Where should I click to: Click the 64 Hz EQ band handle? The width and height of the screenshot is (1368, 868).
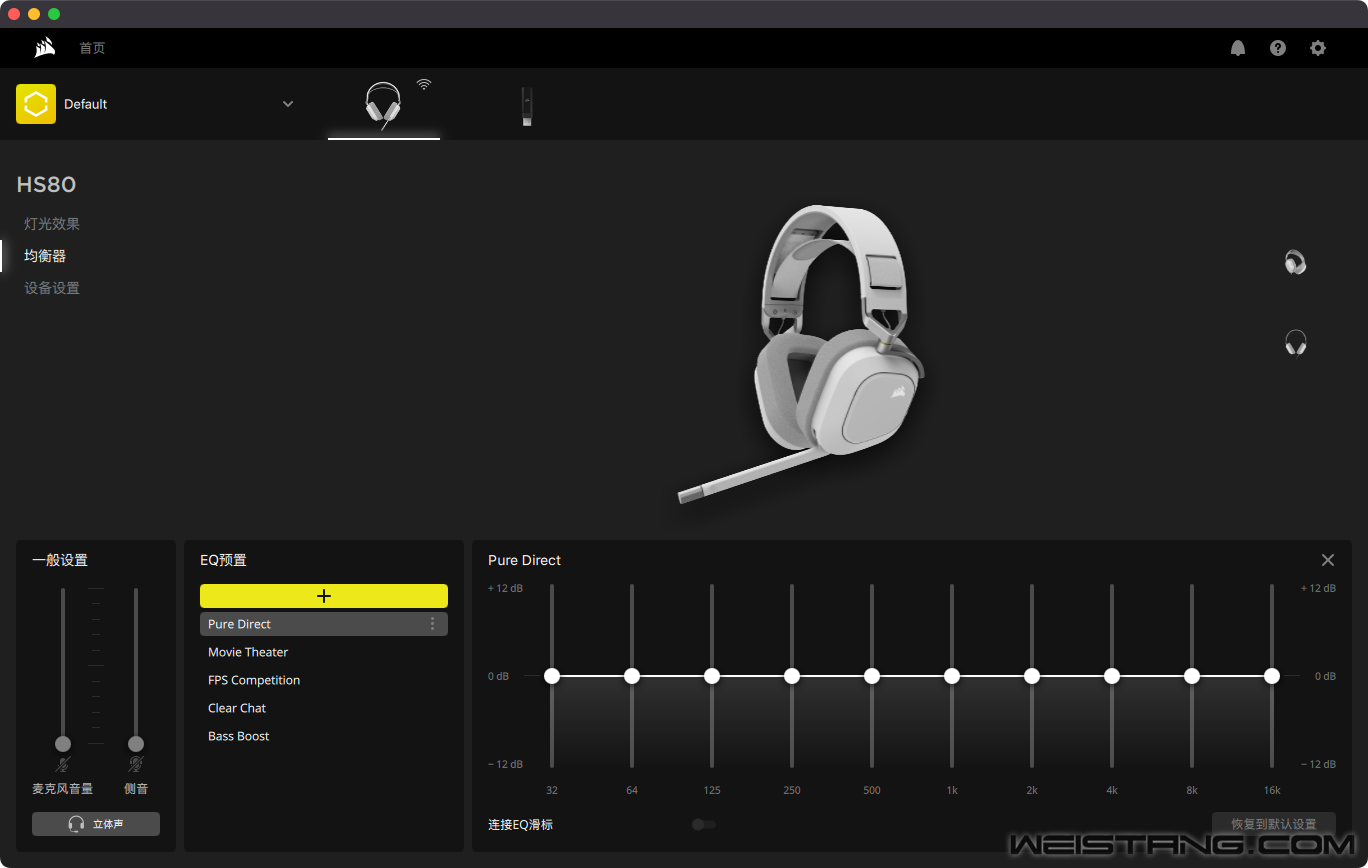632,676
